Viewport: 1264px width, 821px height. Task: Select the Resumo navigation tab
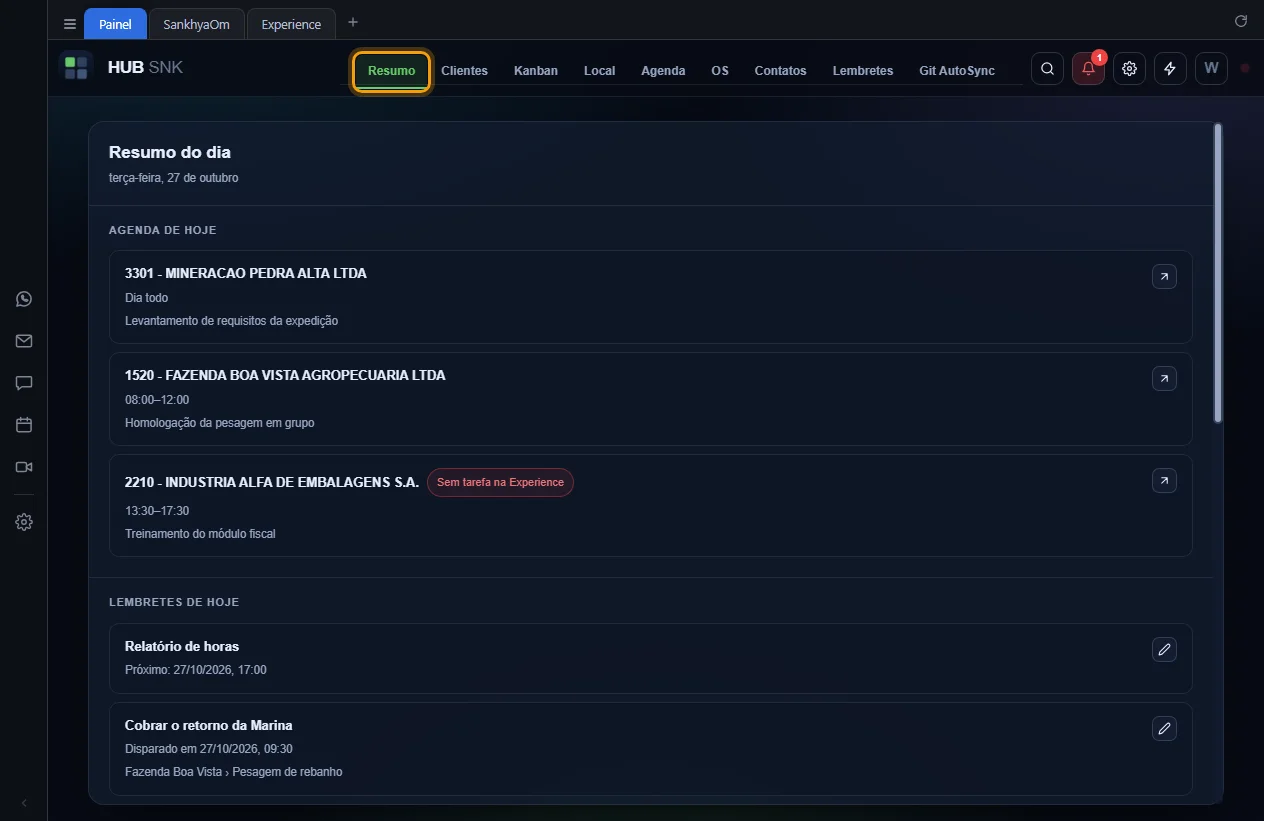coord(392,71)
